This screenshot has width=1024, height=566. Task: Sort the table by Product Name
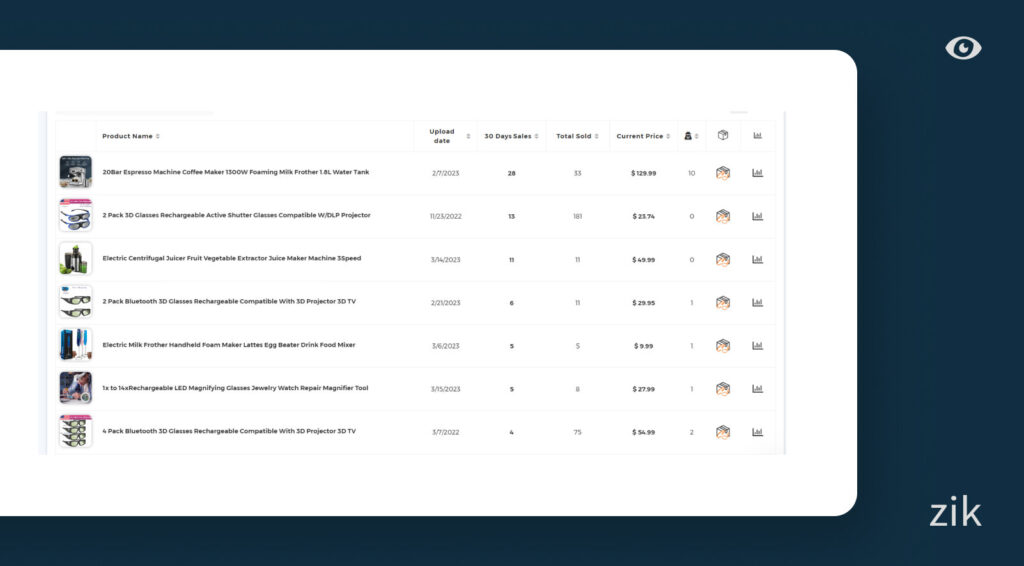click(130, 136)
